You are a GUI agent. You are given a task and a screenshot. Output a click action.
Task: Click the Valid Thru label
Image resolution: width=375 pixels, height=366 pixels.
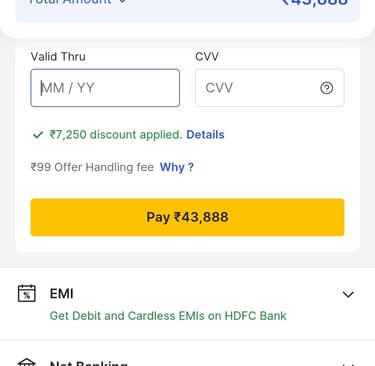[x=58, y=57]
